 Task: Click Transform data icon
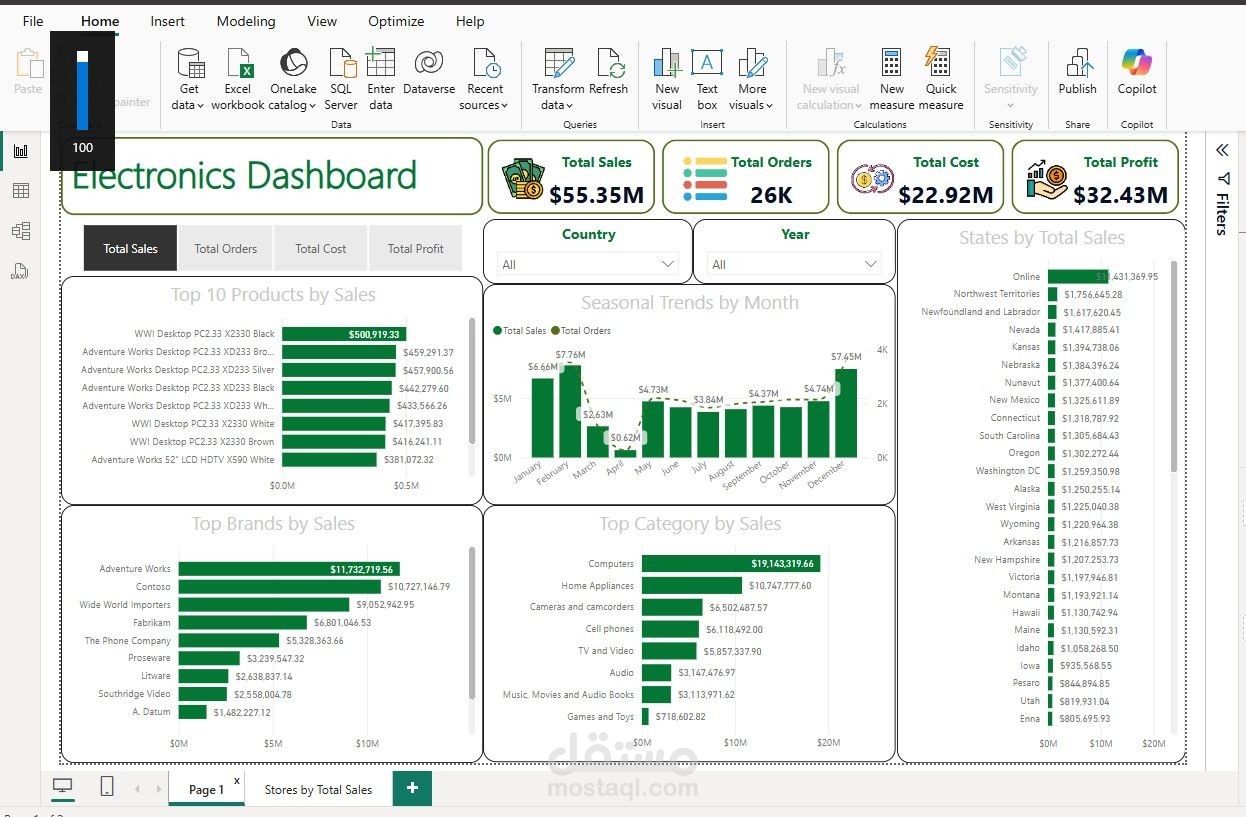[x=558, y=63]
